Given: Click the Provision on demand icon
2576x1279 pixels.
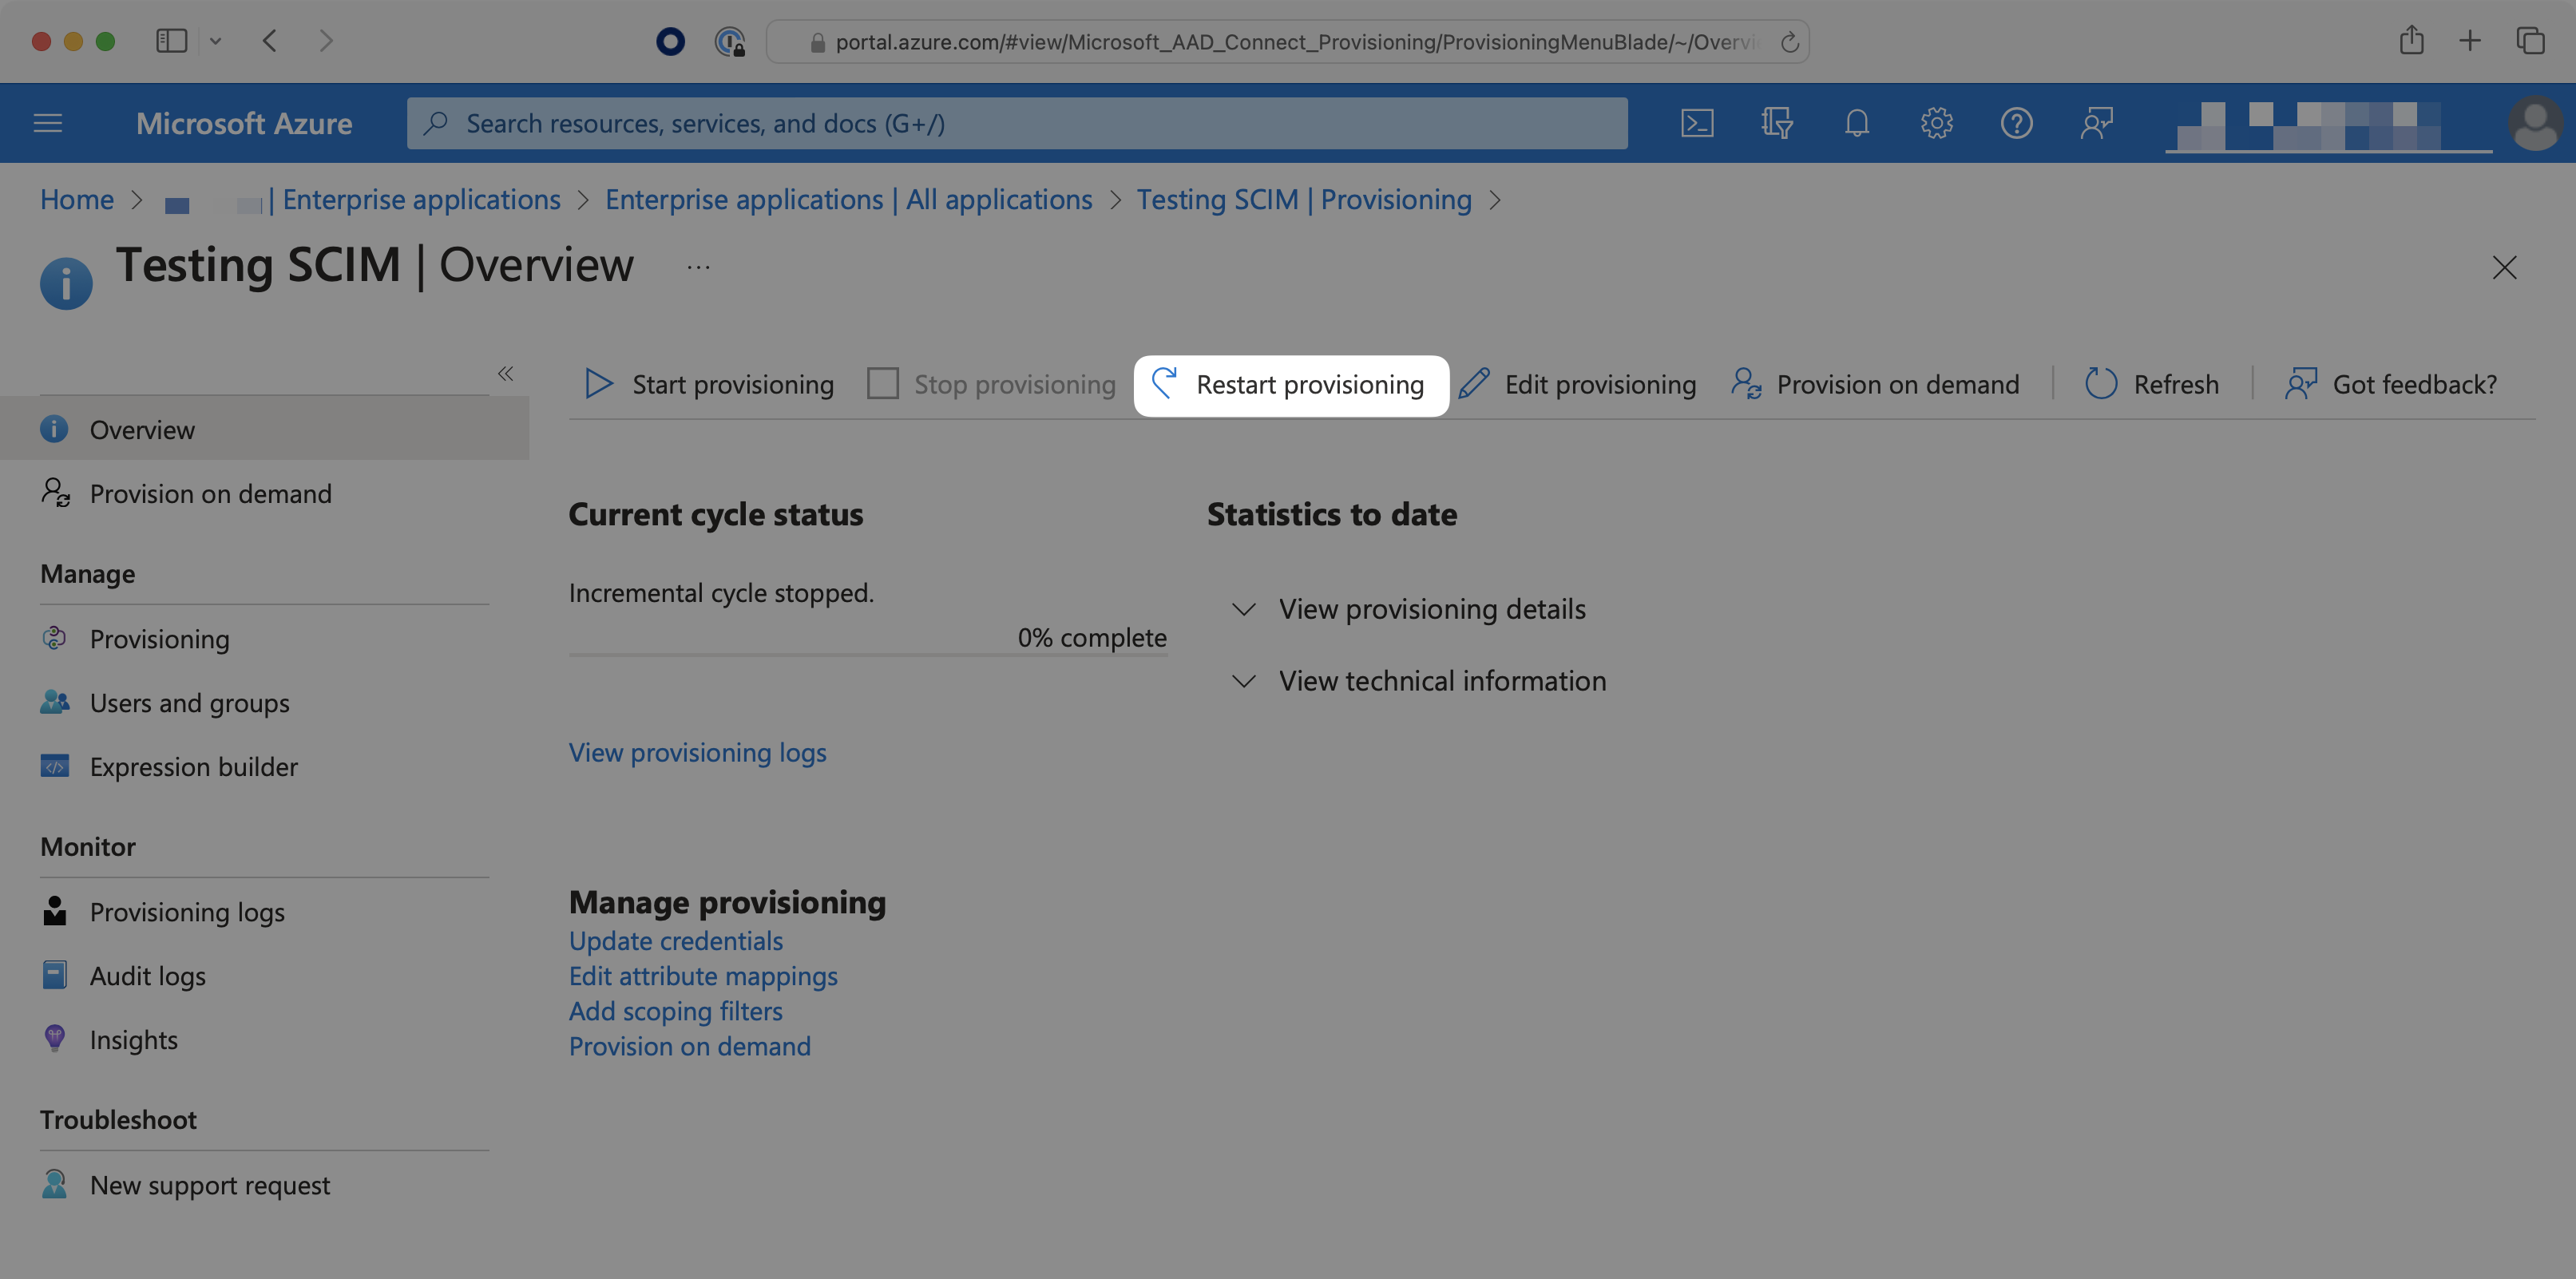Looking at the screenshot, I should coord(1745,384).
